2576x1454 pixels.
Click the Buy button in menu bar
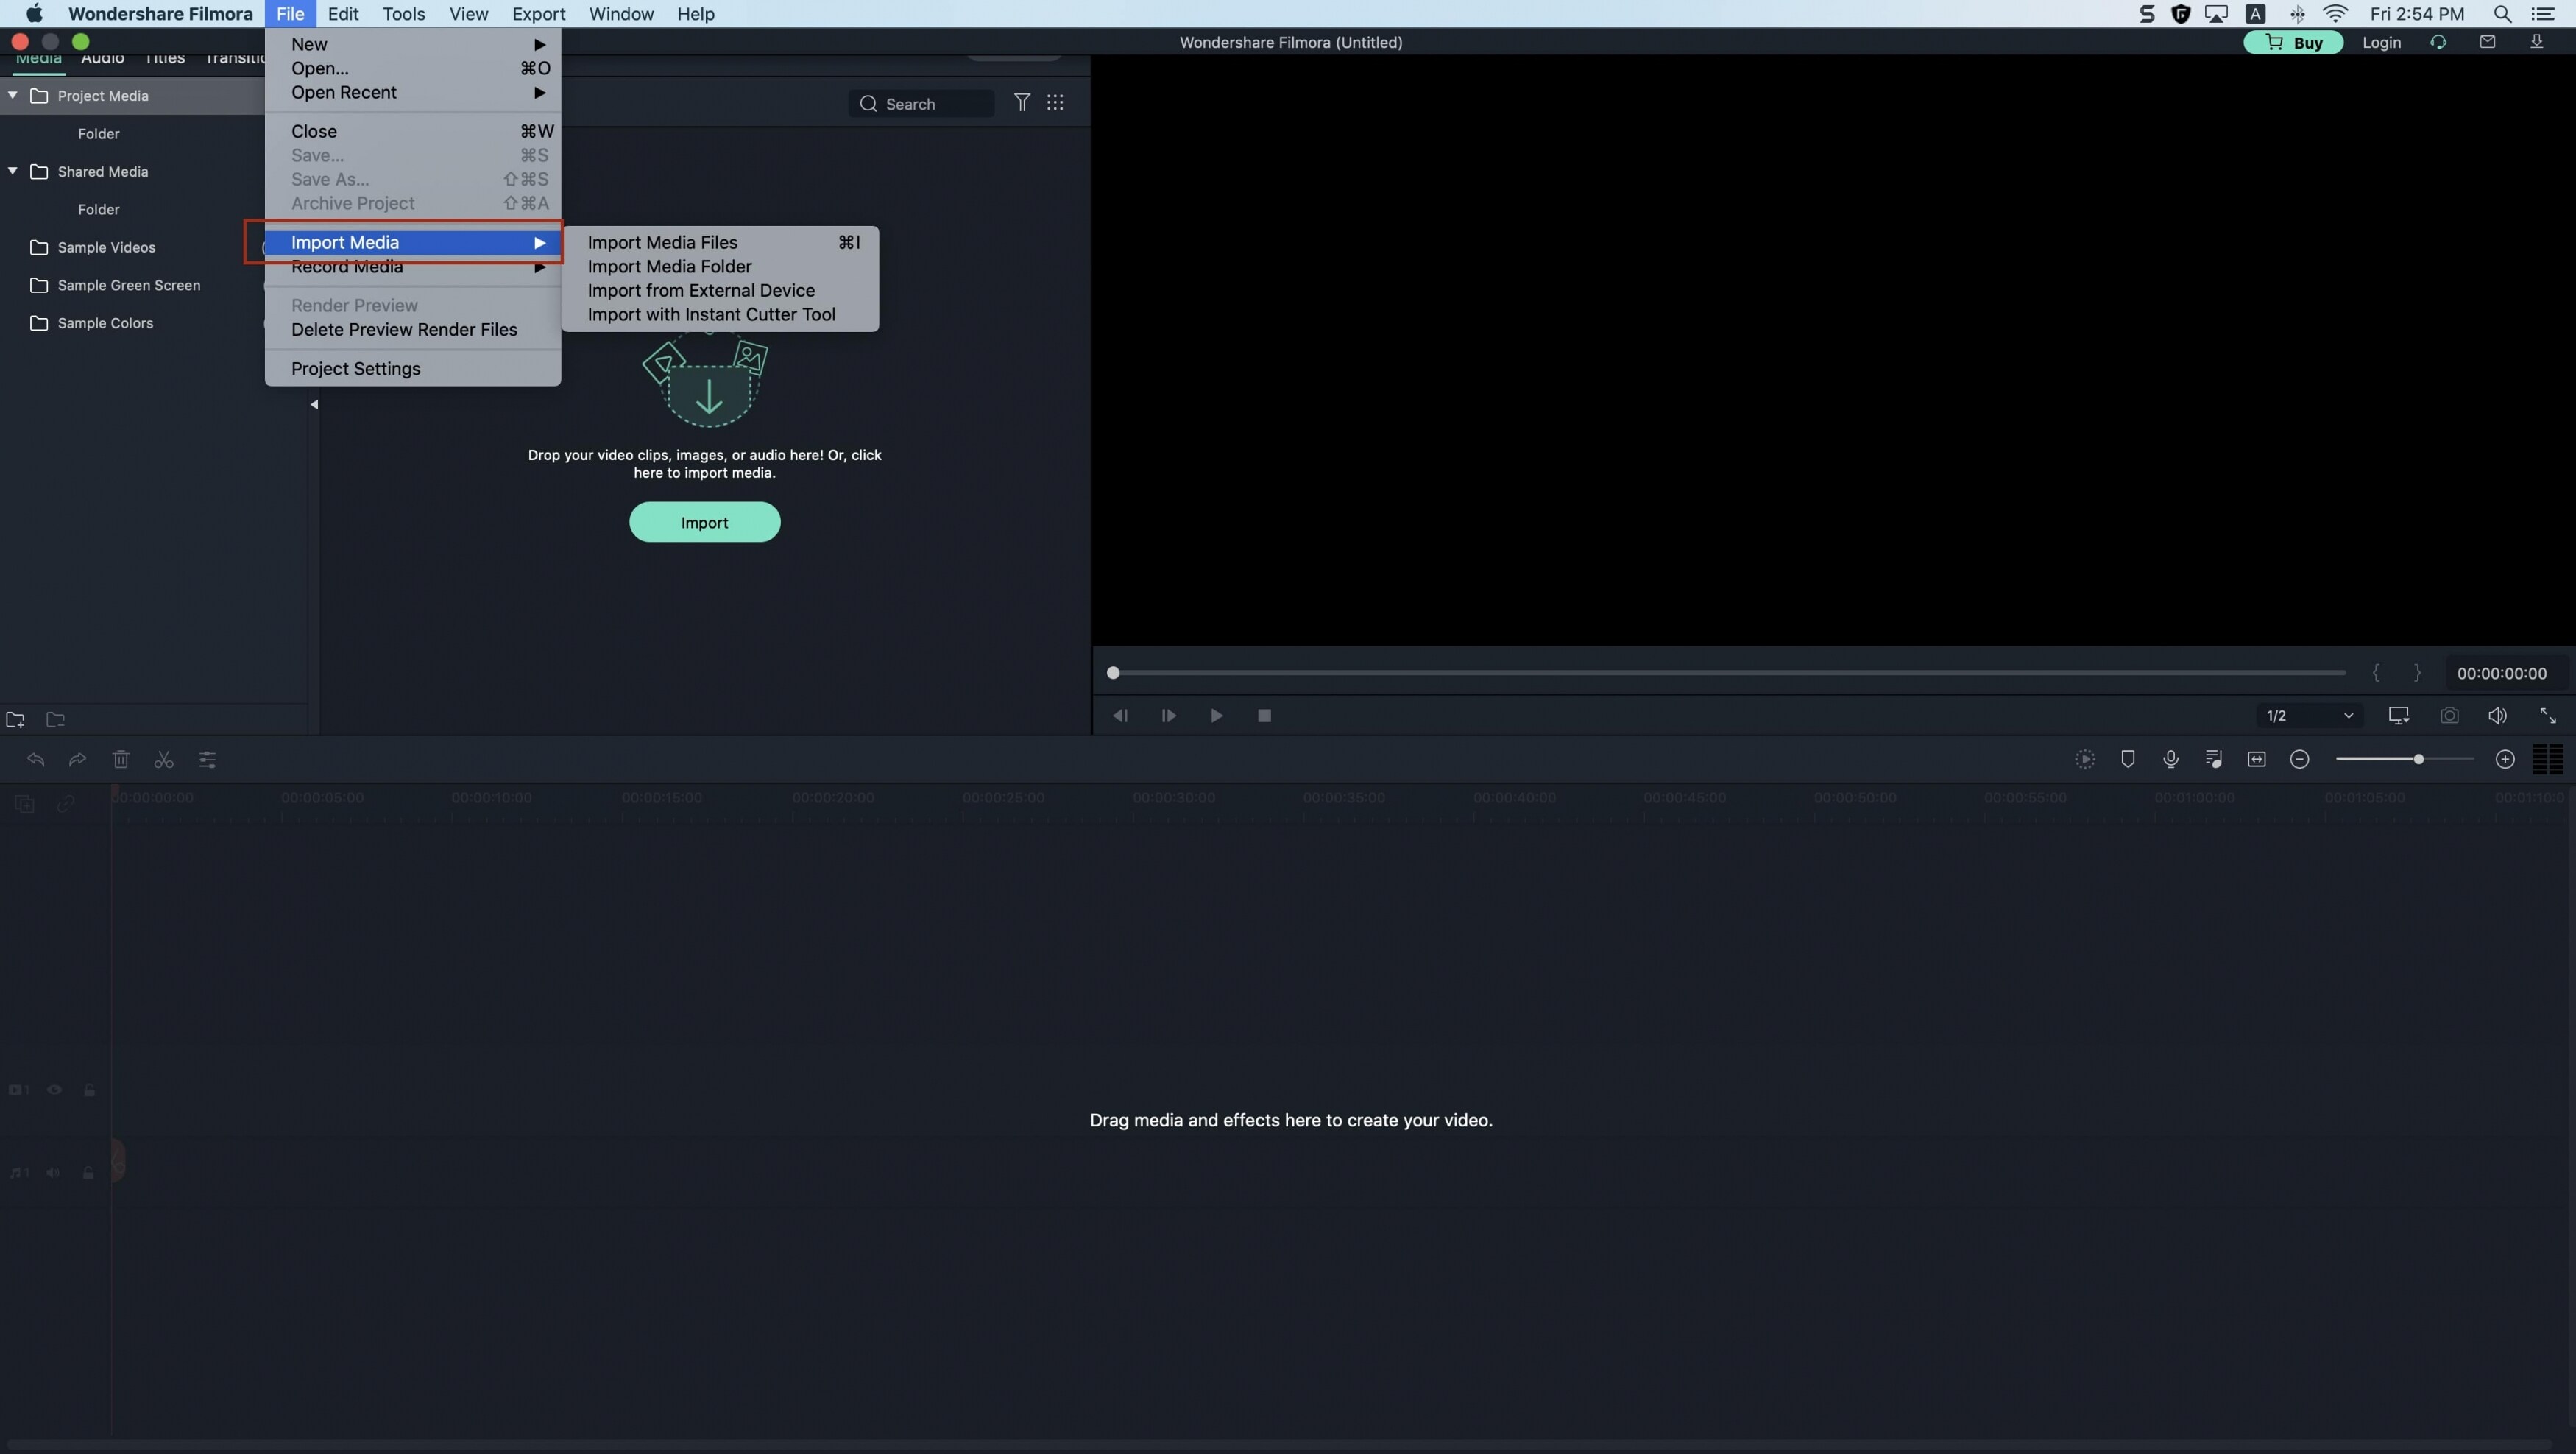tap(2293, 40)
